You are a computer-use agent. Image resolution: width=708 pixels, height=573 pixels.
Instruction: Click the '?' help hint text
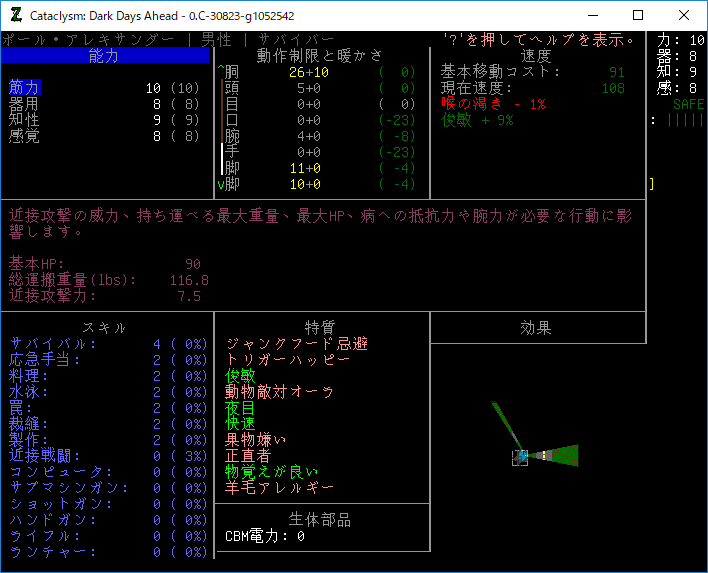point(538,40)
